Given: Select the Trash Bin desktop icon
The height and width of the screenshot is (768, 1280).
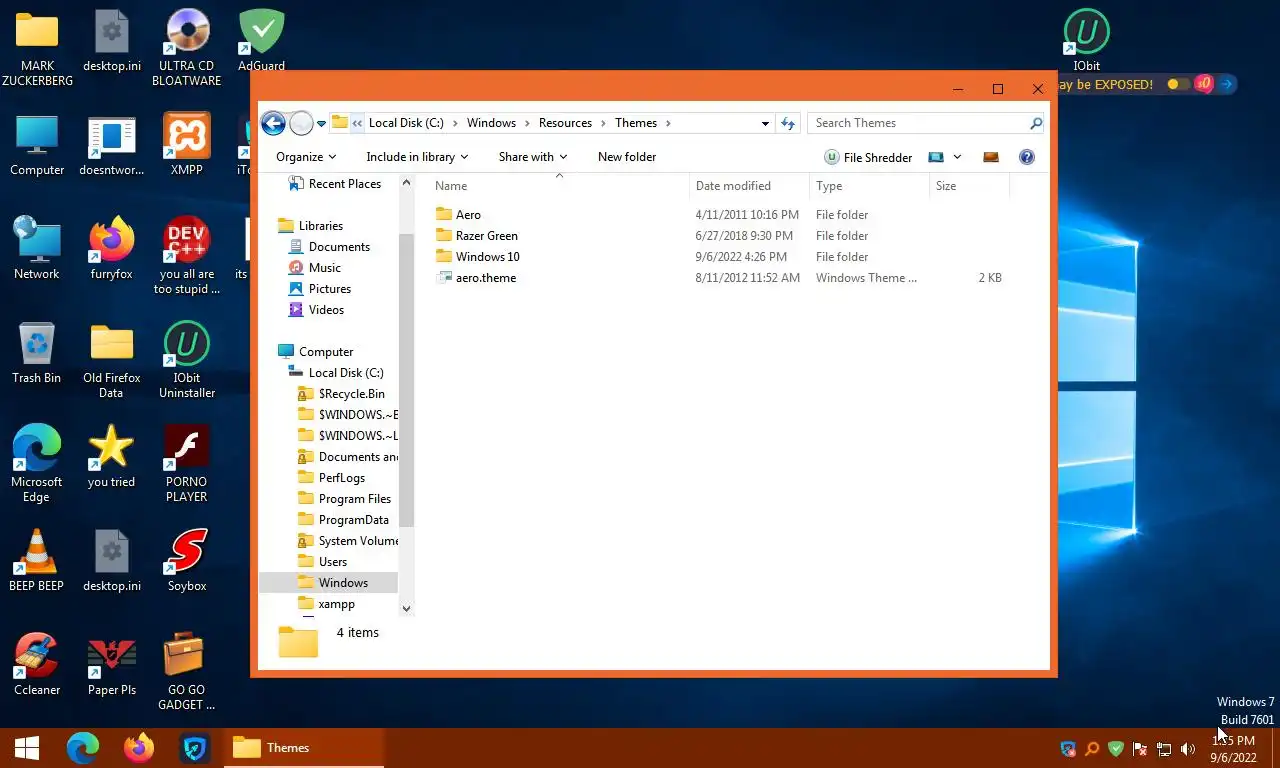Looking at the screenshot, I should pos(37,353).
